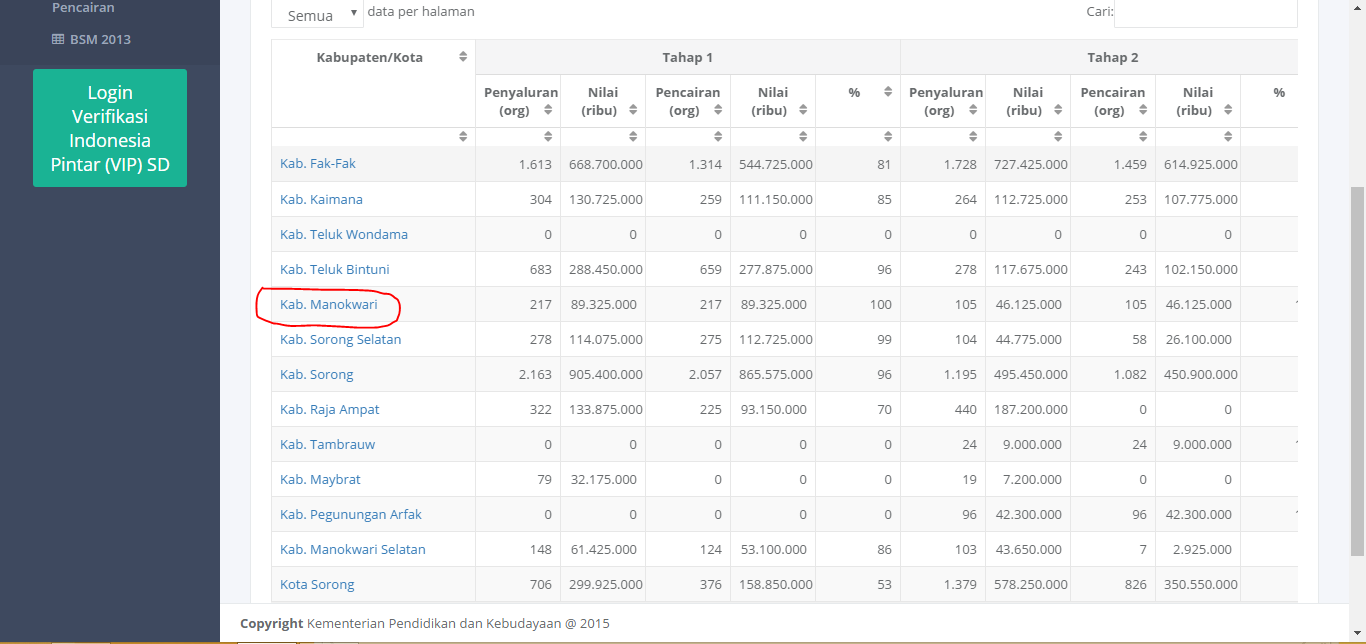Click Login Verifikasi Indonesia Pintar (VIP) SD button

pyautogui.click(x=110, y=128)
